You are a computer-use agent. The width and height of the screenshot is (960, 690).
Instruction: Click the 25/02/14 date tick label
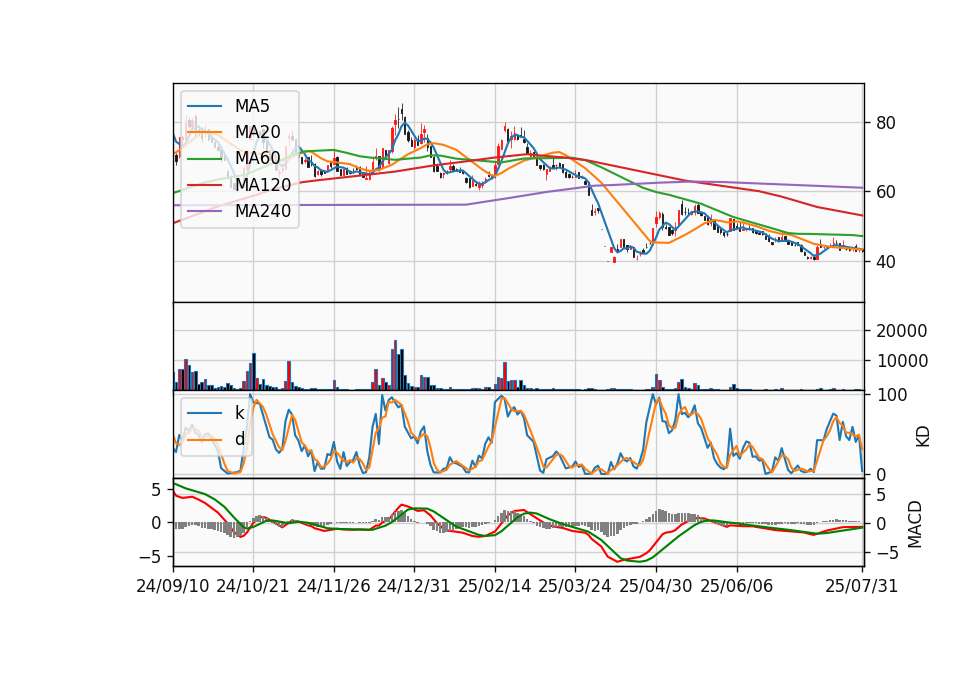pos(495,586)
